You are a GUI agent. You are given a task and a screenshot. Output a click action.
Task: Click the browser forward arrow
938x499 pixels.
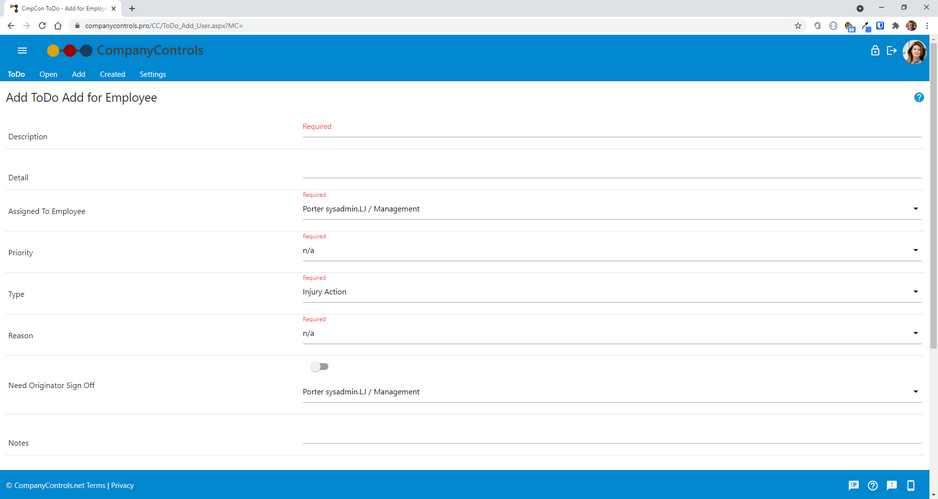click(x=26, y=26)
